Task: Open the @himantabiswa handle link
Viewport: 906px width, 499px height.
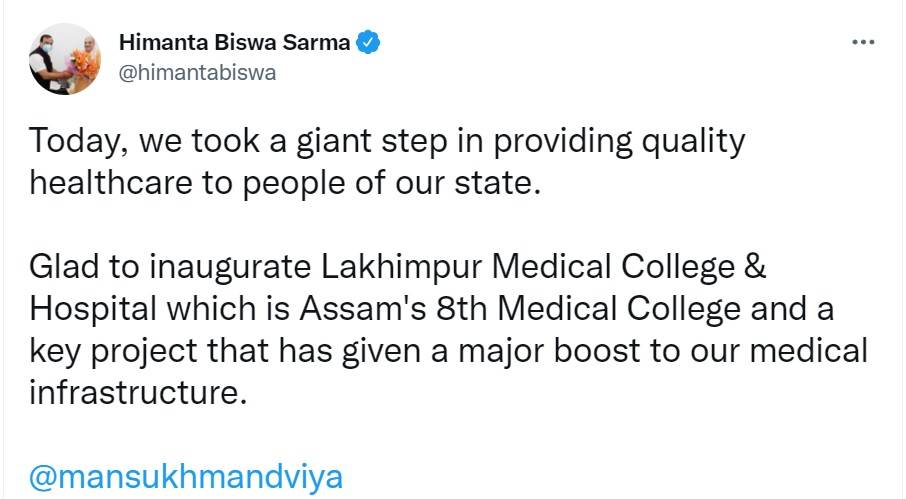Action: point(197,72)
